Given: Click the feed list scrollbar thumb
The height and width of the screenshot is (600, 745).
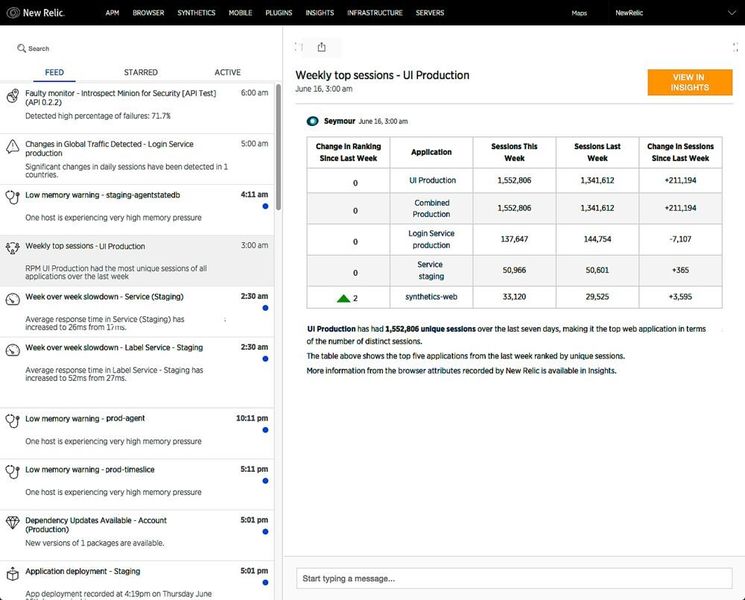Looking at the screenshot, I should [278, 147].
